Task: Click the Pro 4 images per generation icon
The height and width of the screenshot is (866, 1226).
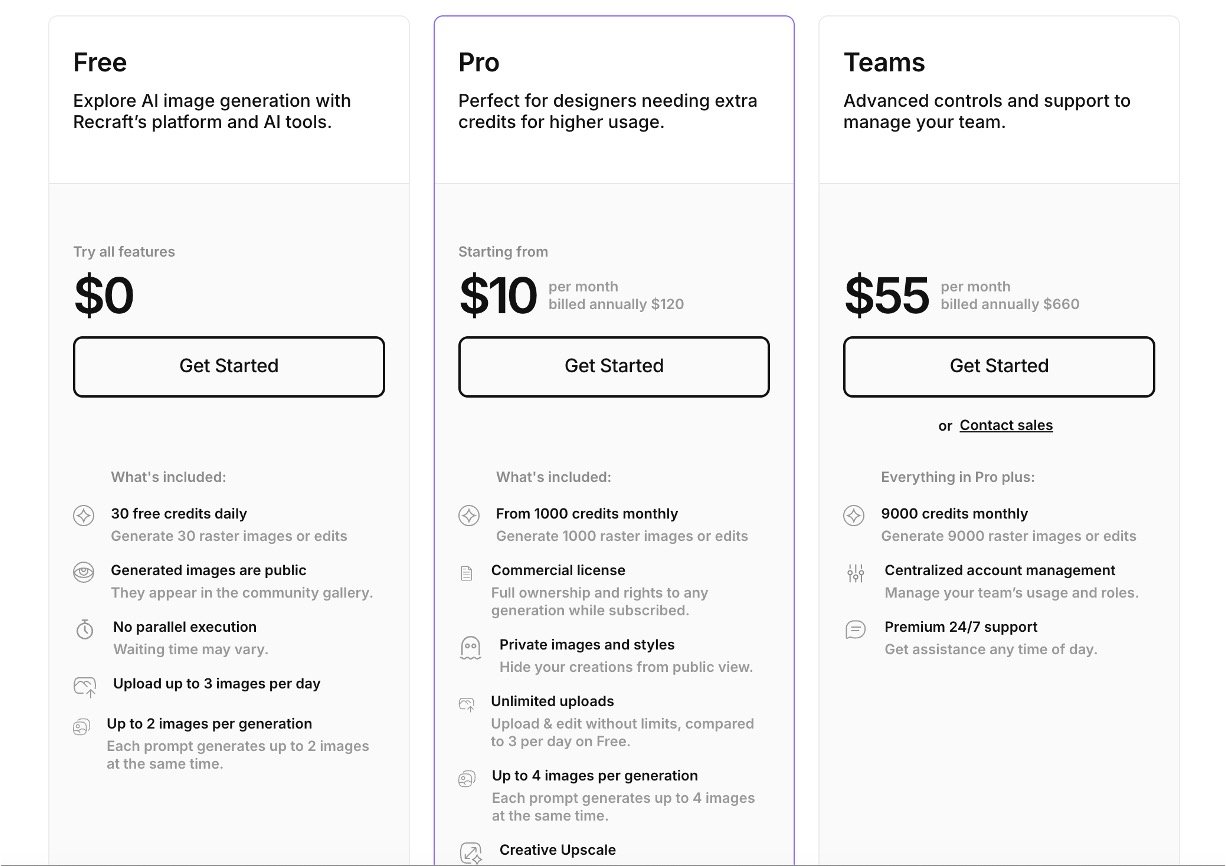Action: (x=467, y=779)
